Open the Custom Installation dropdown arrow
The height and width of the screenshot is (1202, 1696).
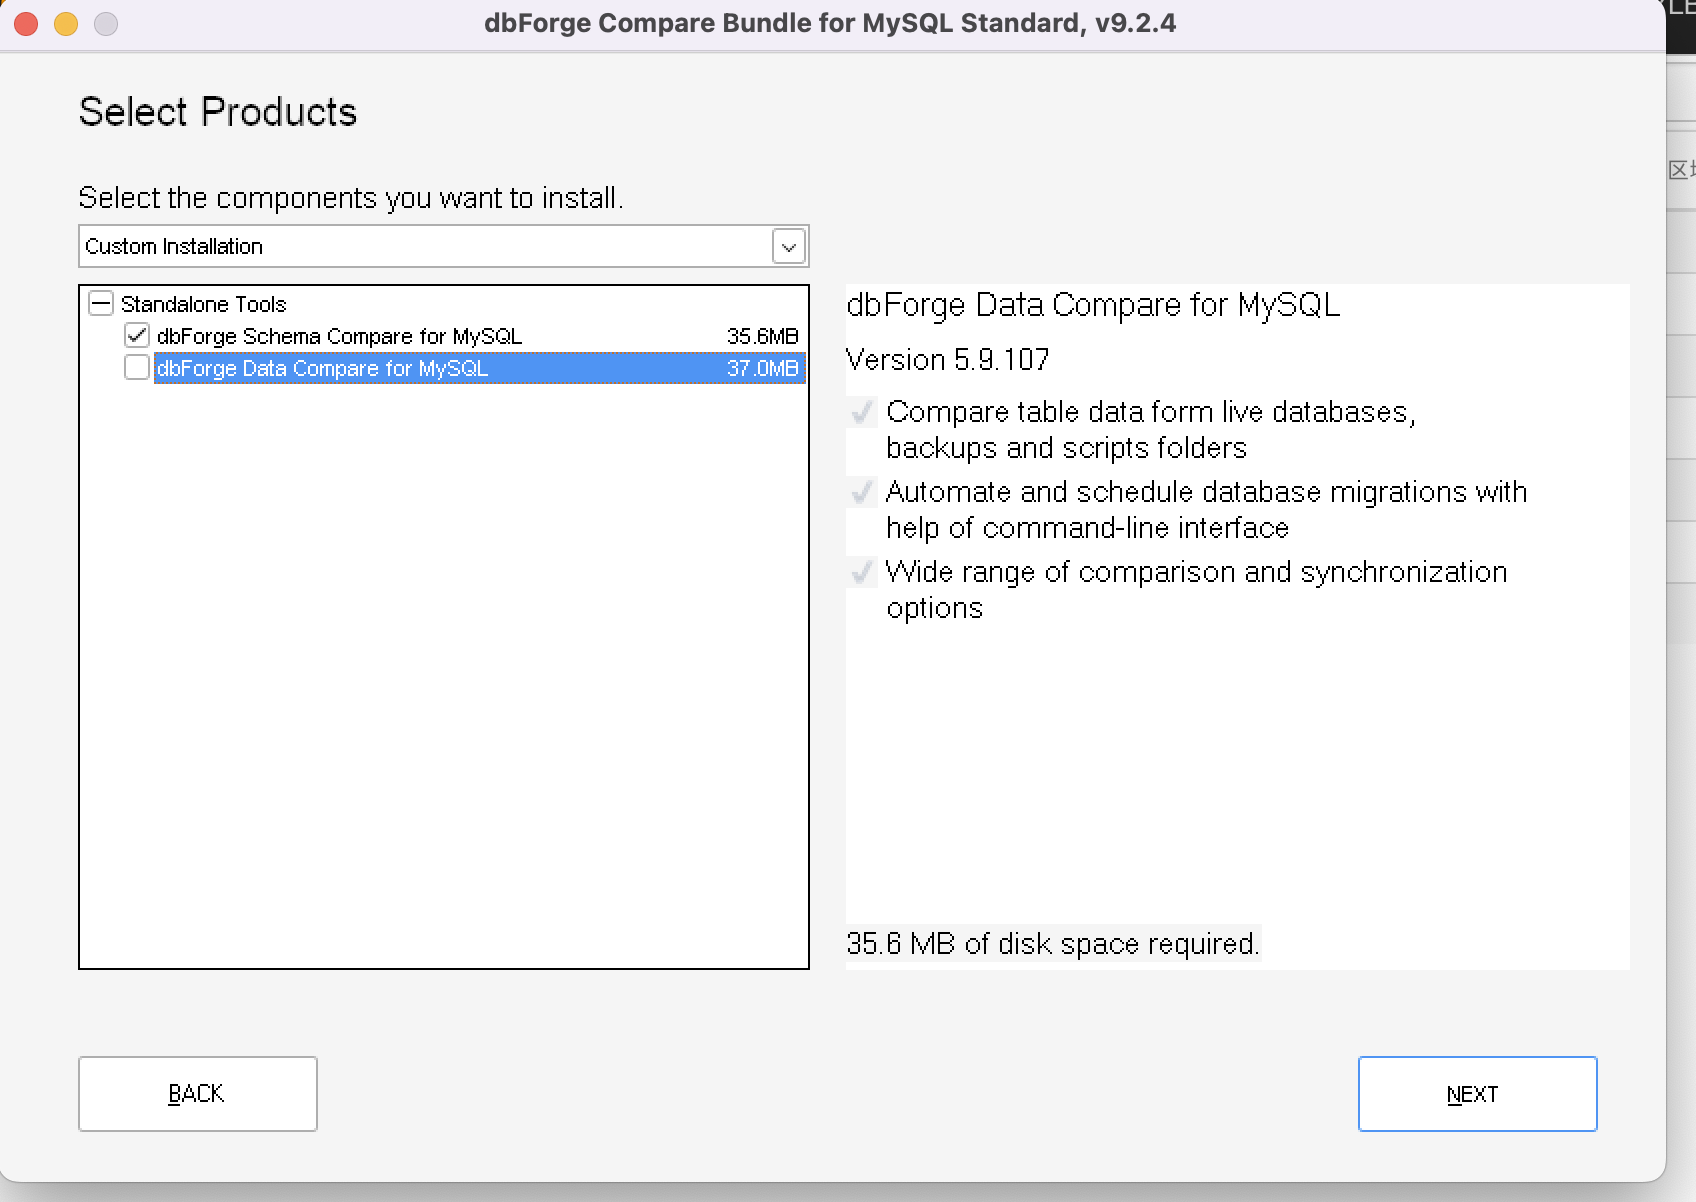(789, 246)
